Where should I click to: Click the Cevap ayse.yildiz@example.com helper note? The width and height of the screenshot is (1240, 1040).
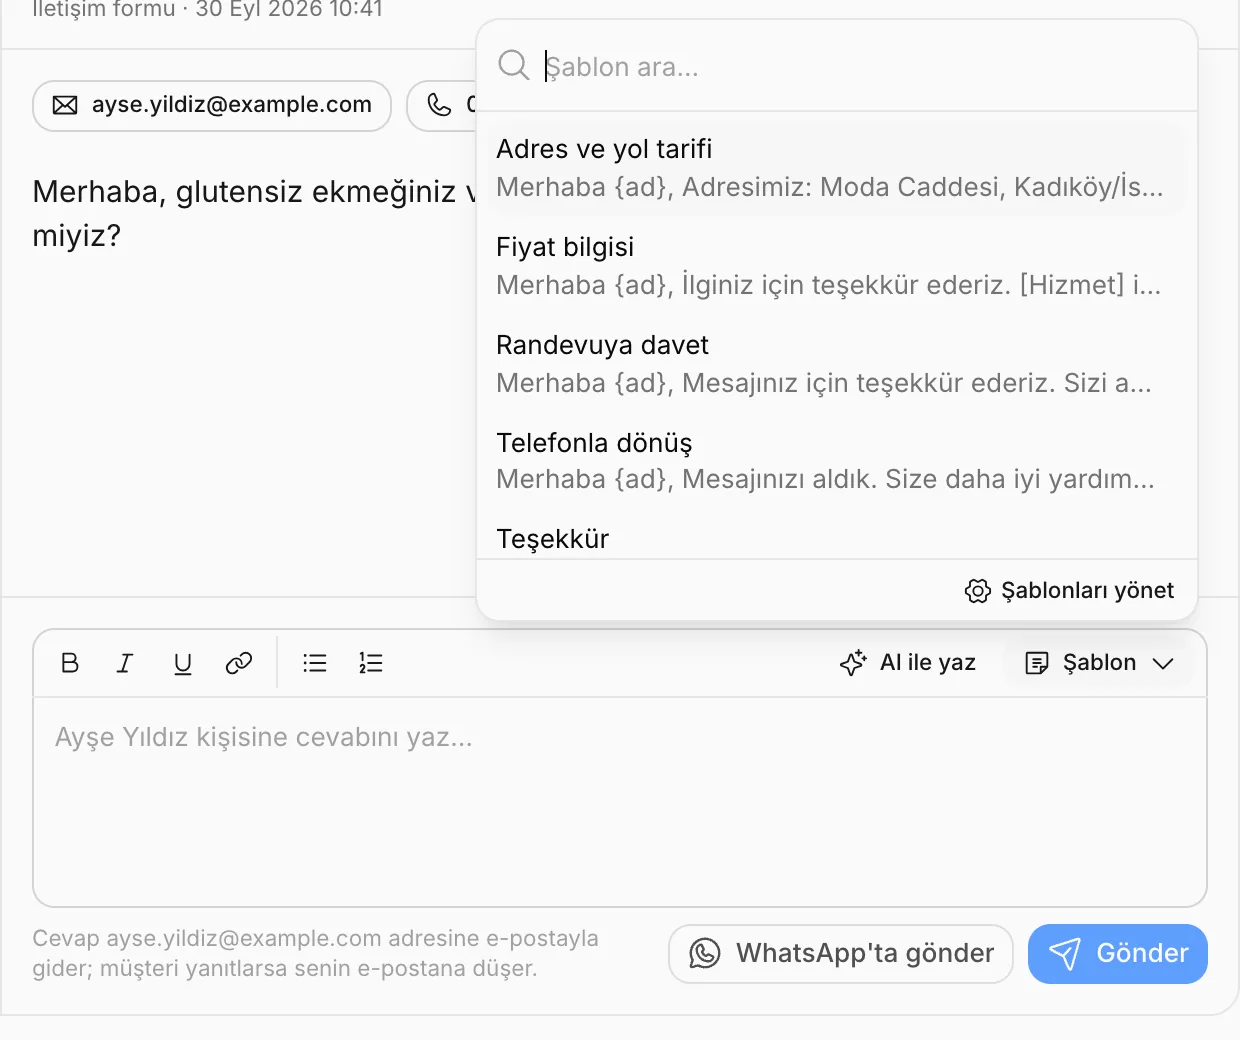click(316, 954)
